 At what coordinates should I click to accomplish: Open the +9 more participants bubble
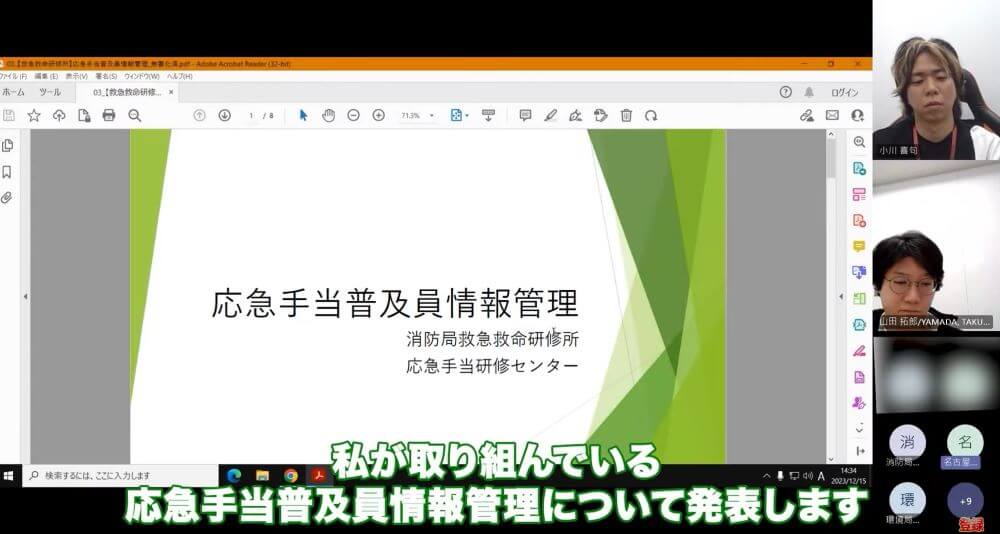965,501
